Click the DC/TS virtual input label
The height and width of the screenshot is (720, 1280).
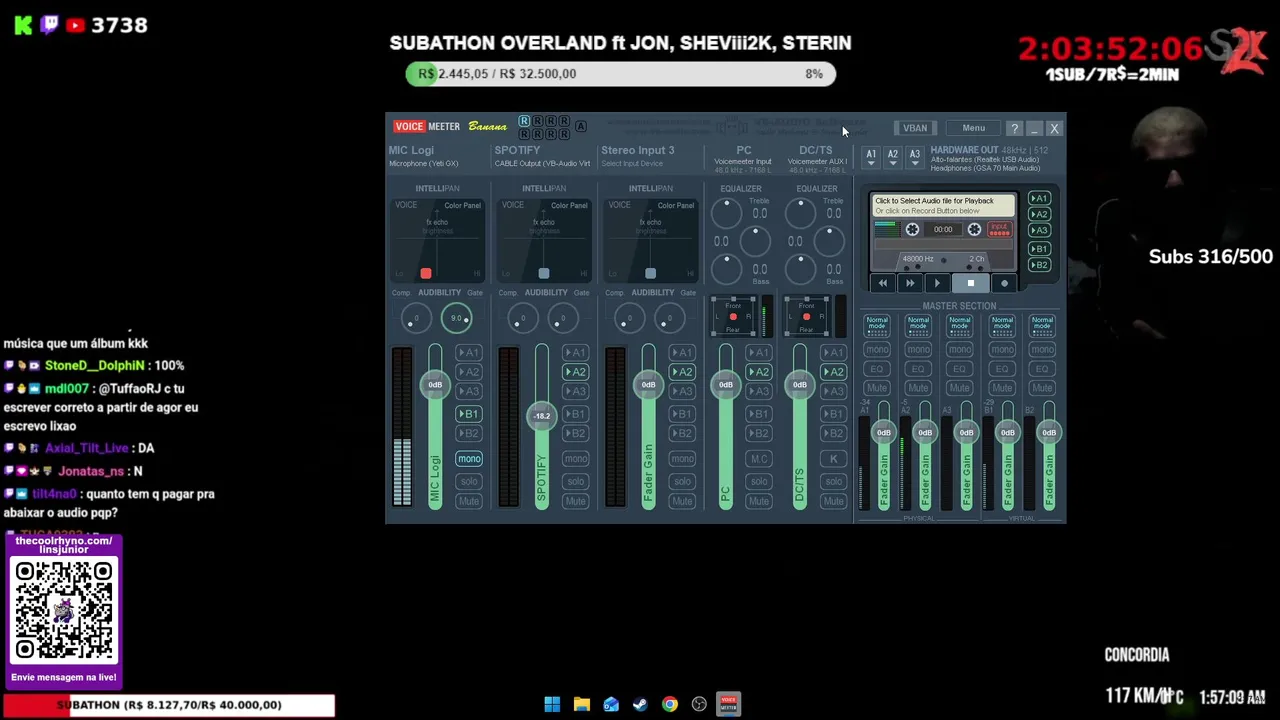816,150
